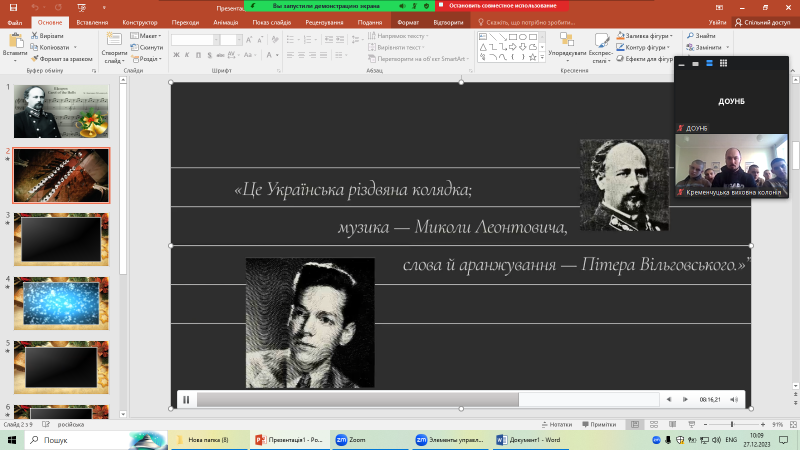The width and height of the screenshot is (800, 450).
Task: Open Документ1 - Word from the taskbar
Action: point(529,440)
